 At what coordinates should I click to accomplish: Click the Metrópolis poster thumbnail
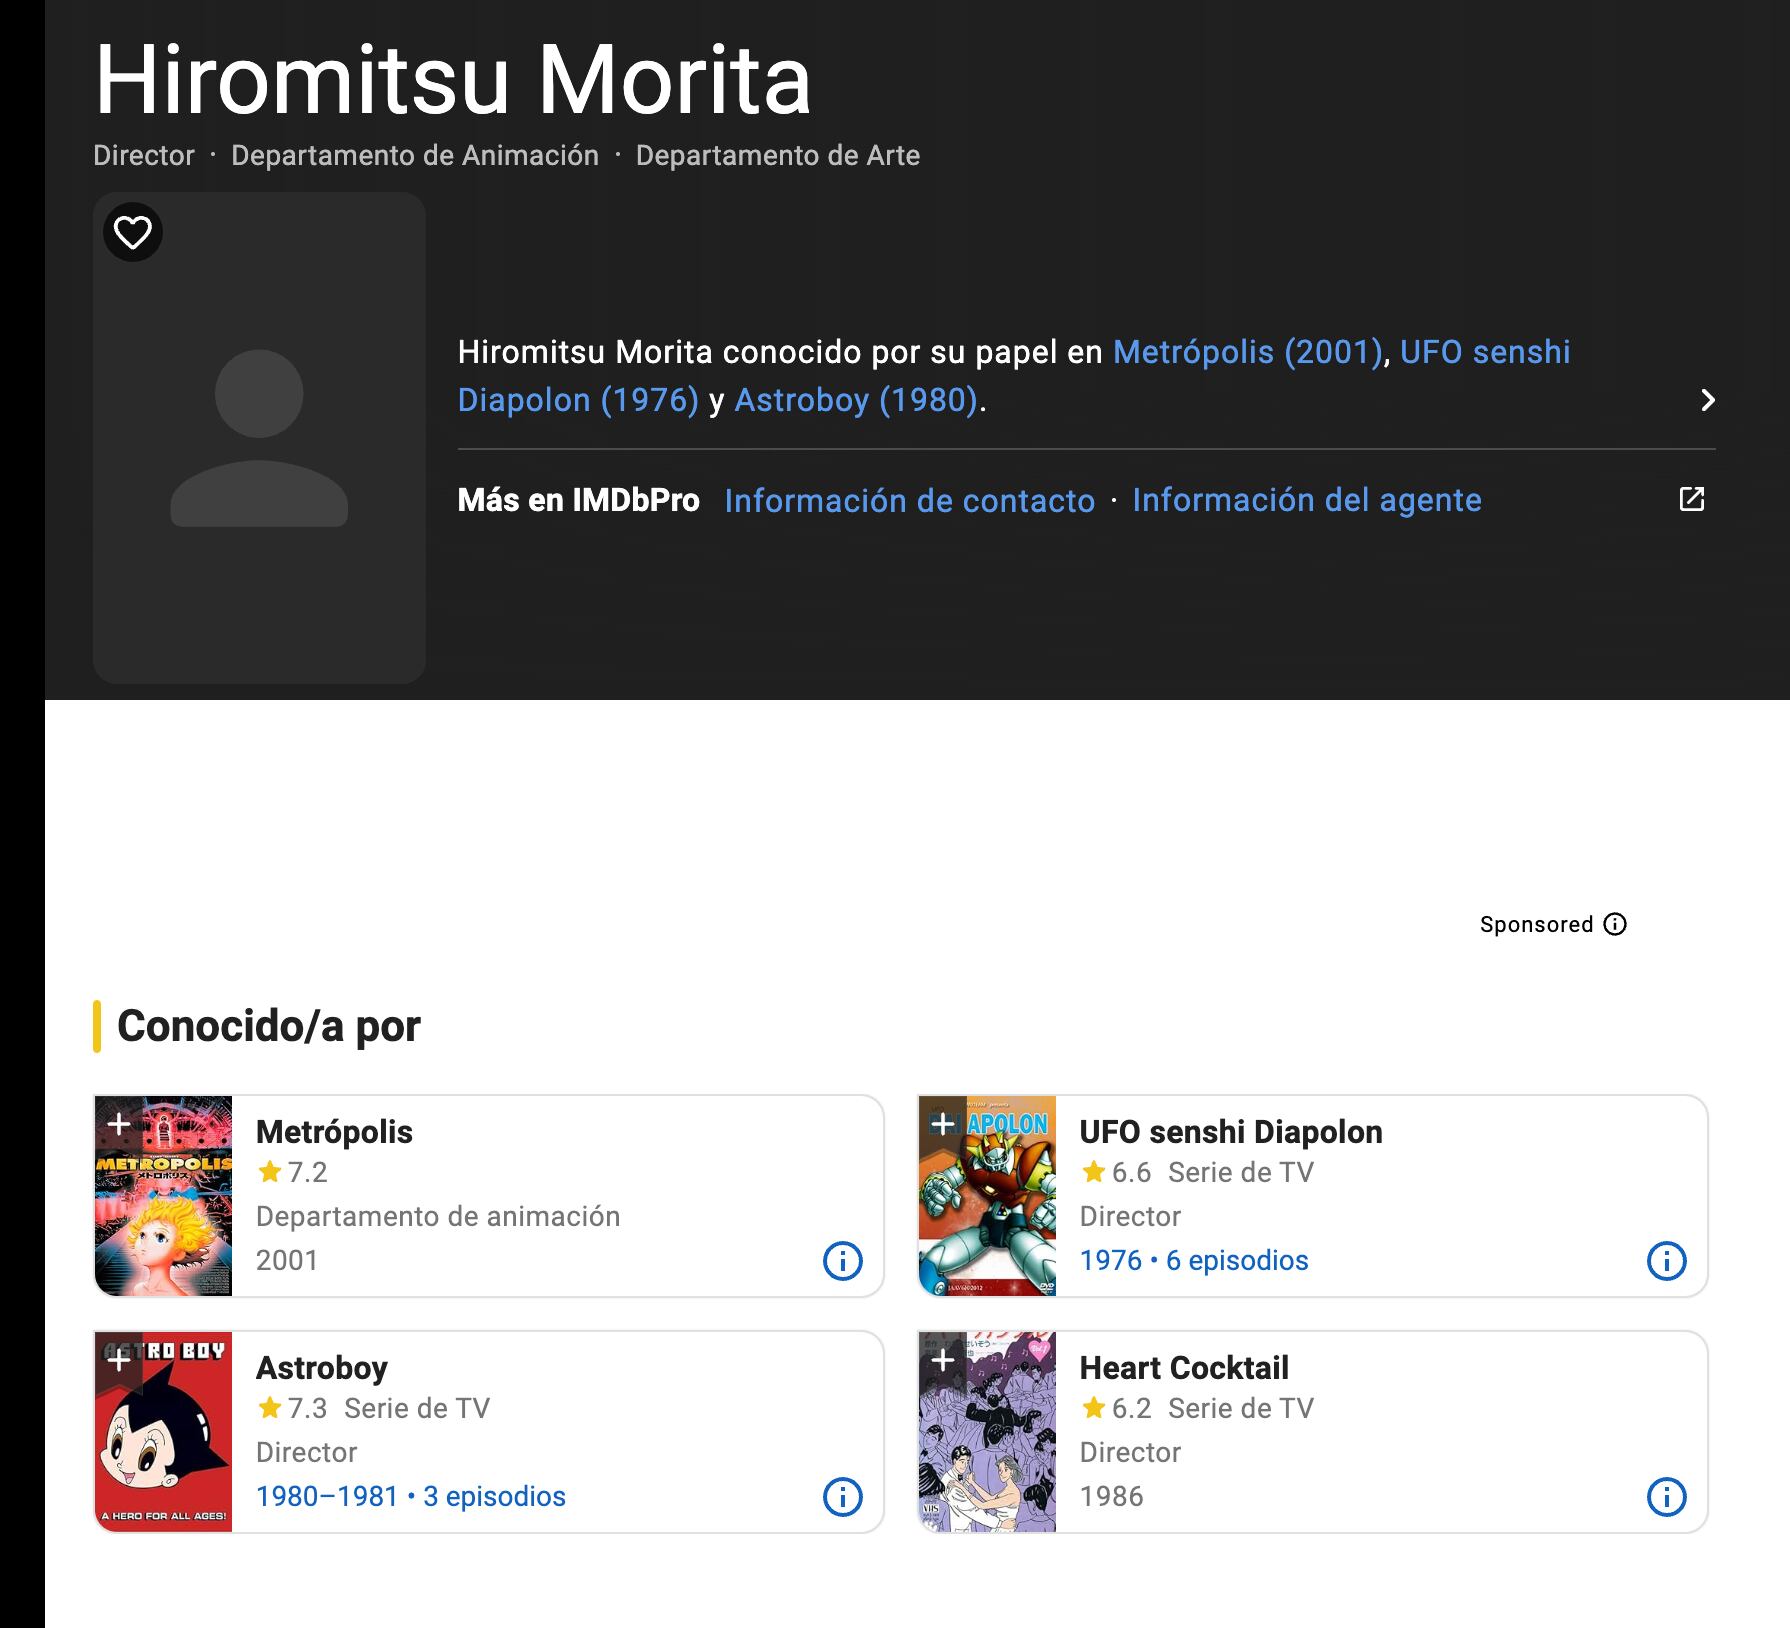[164, 1196]
